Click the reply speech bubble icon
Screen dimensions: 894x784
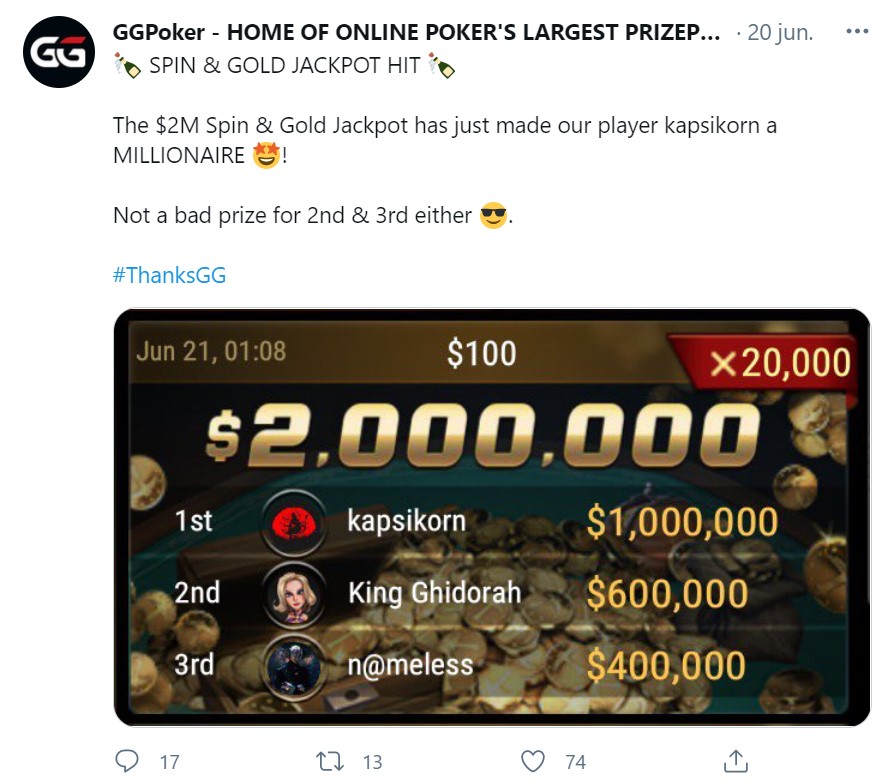point(127,761)
